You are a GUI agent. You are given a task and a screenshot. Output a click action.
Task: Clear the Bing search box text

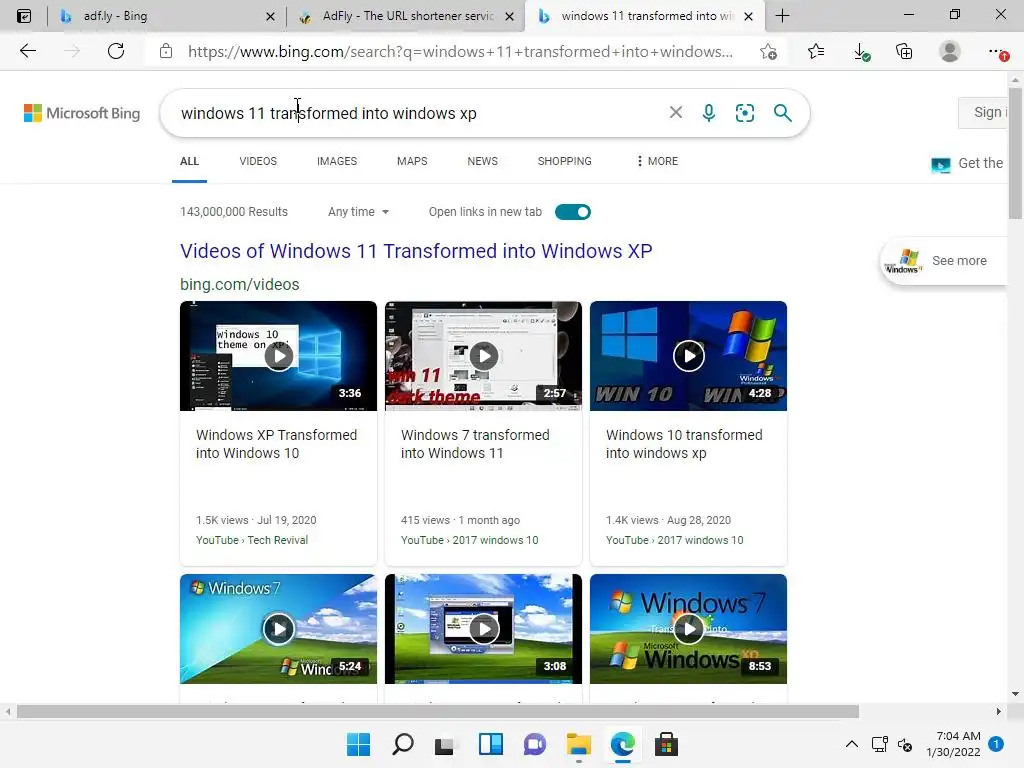pyautogui.click(x=676, y=112)
